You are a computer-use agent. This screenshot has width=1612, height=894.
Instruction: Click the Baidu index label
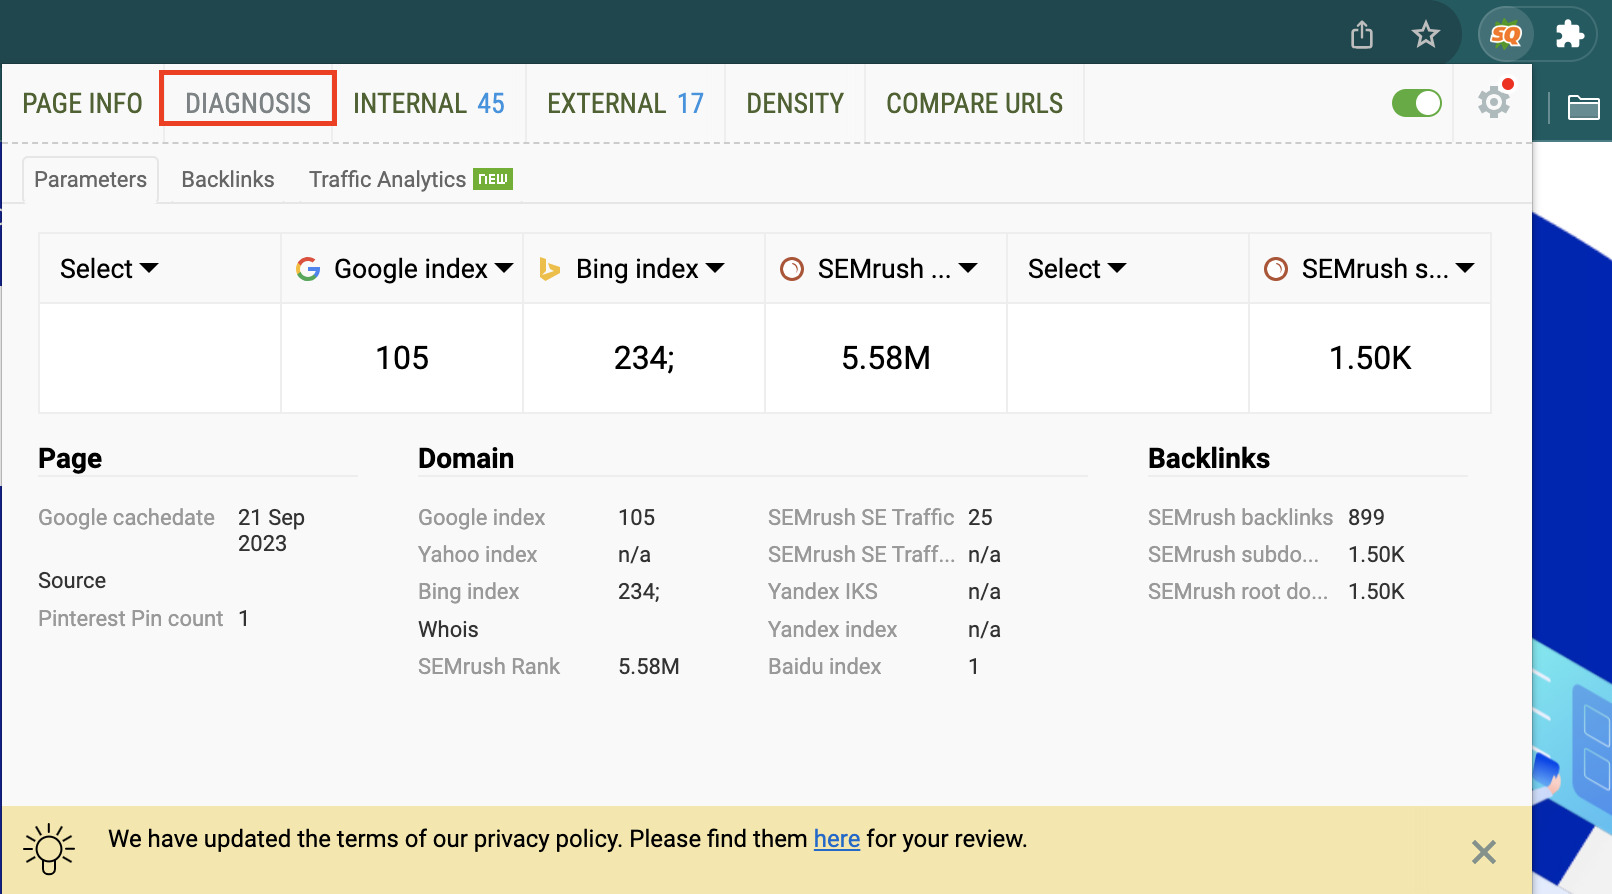[x=824, y=666]
